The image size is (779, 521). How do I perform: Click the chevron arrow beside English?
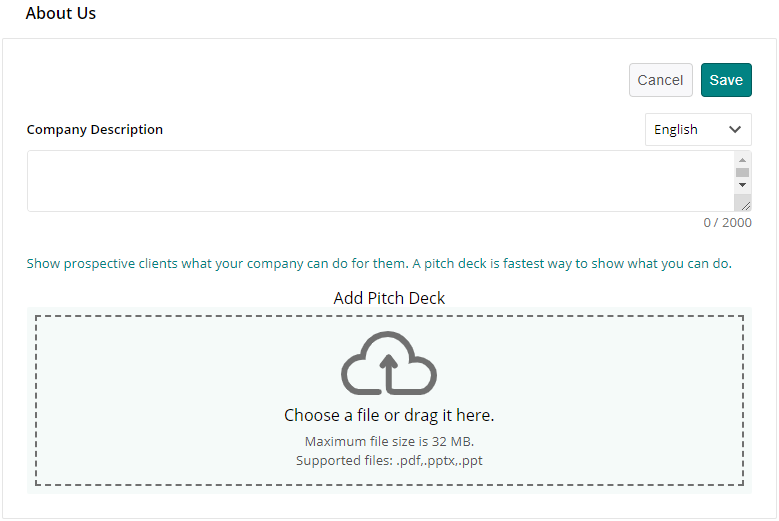(735, 129)
